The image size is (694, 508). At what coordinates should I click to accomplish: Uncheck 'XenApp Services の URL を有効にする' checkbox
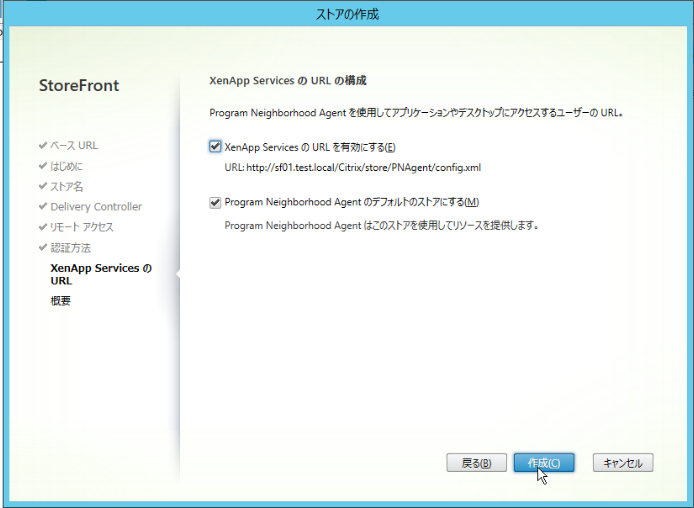tap(215, 146)
